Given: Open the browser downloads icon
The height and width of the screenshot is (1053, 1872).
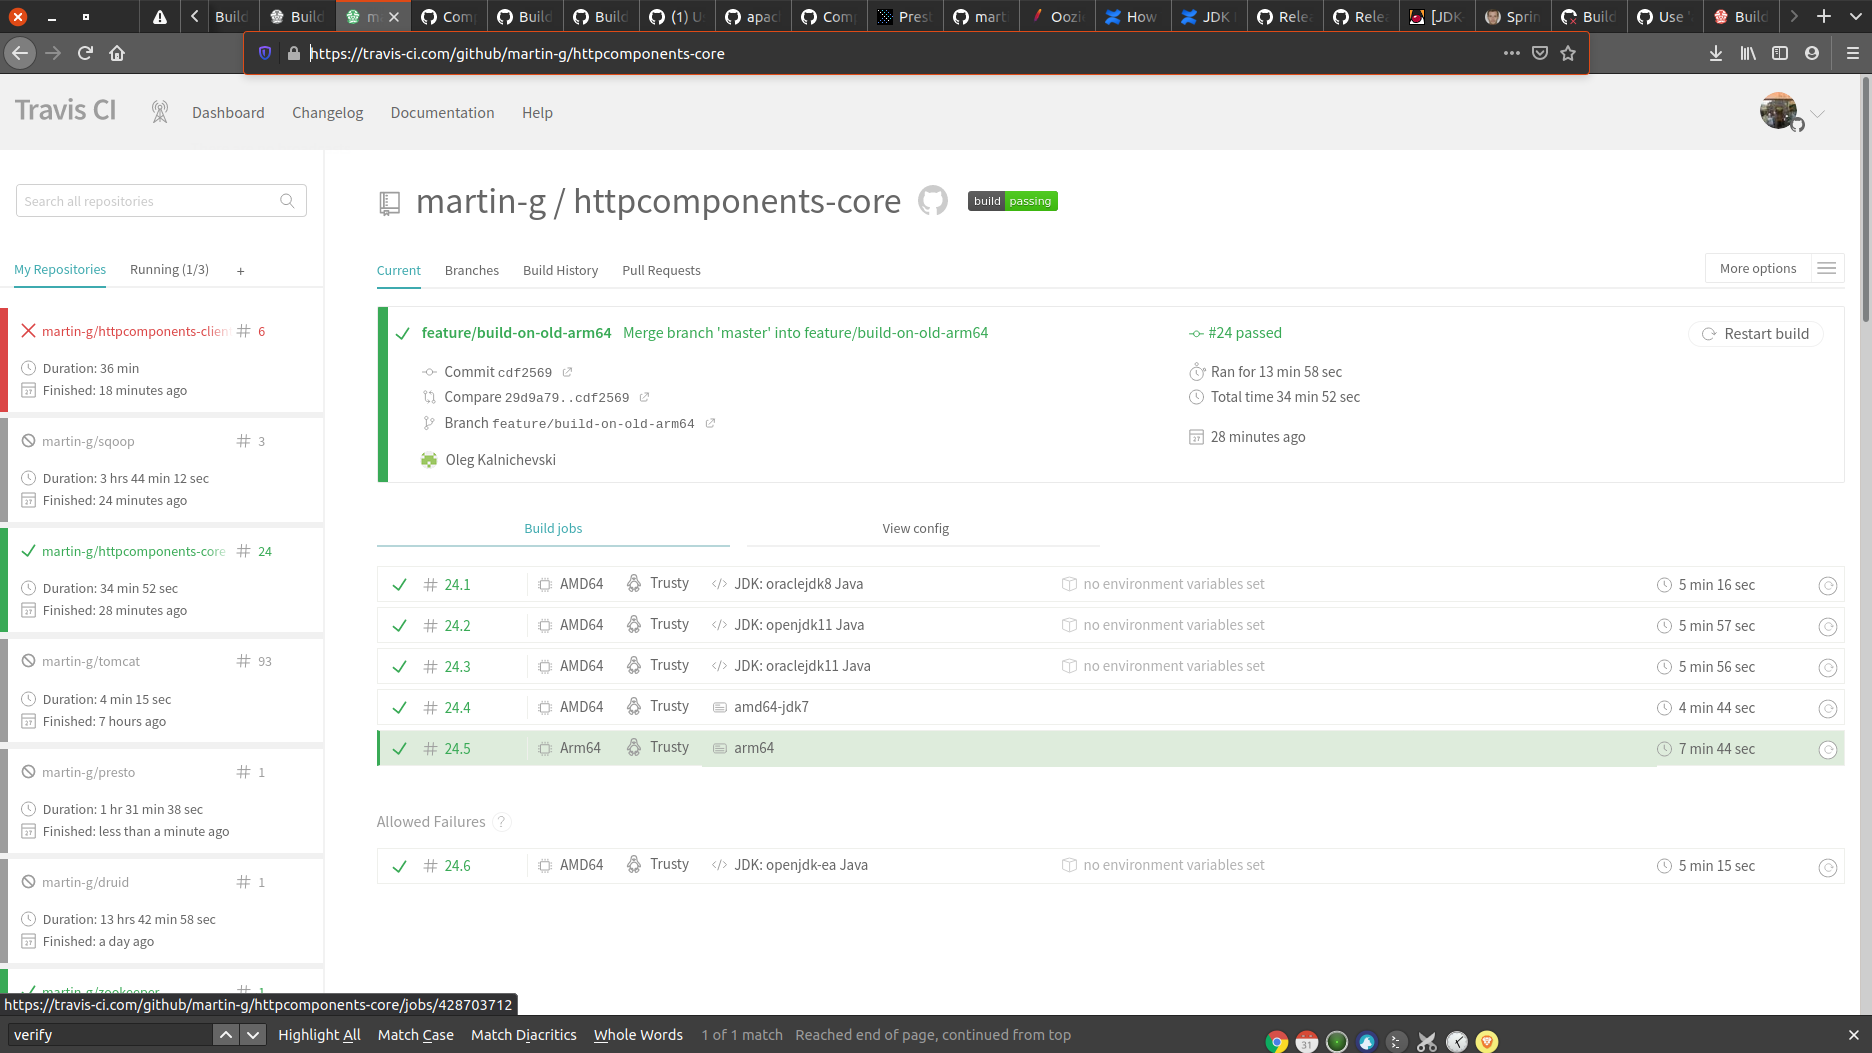Looking at the screenshot, I should (1716, 53).
